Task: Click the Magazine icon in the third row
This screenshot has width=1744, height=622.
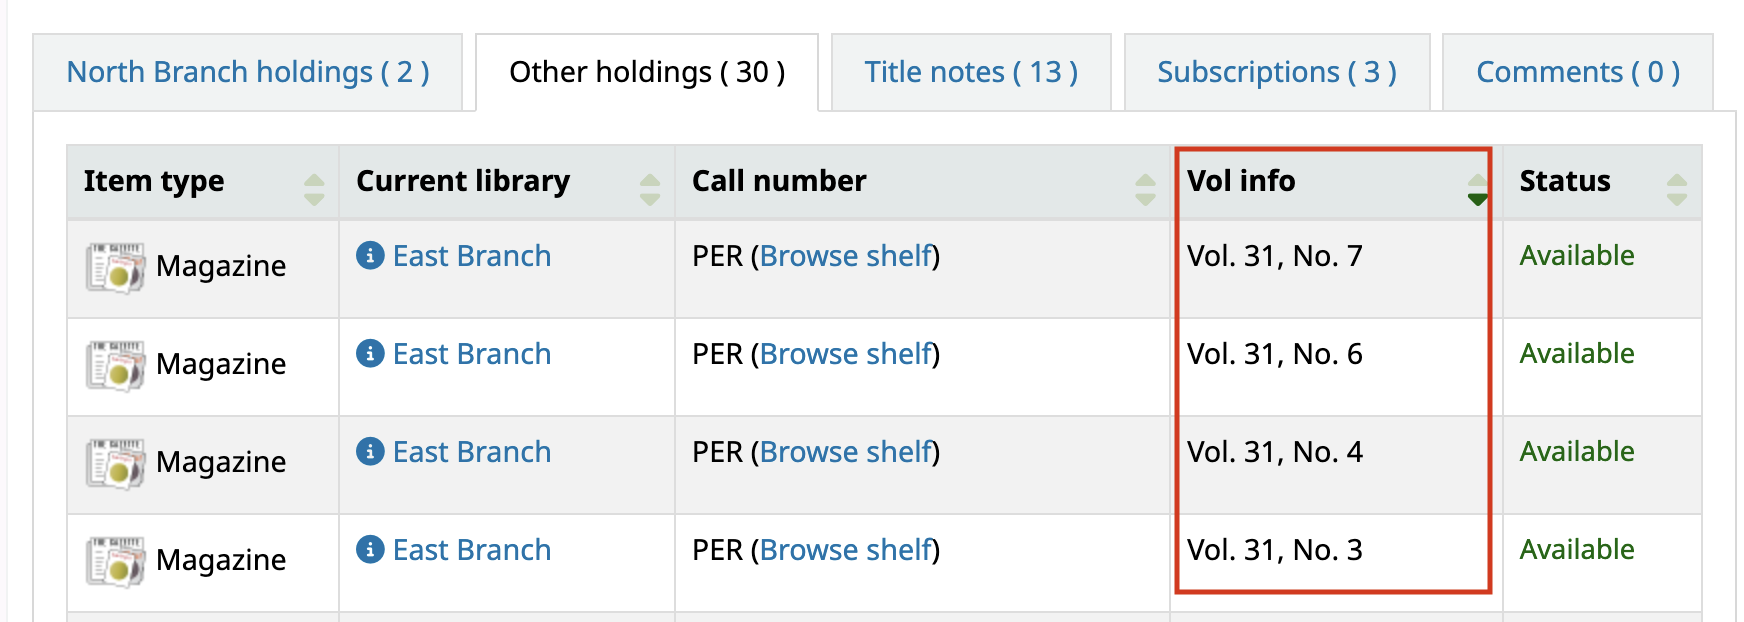Action: point(115,463)
